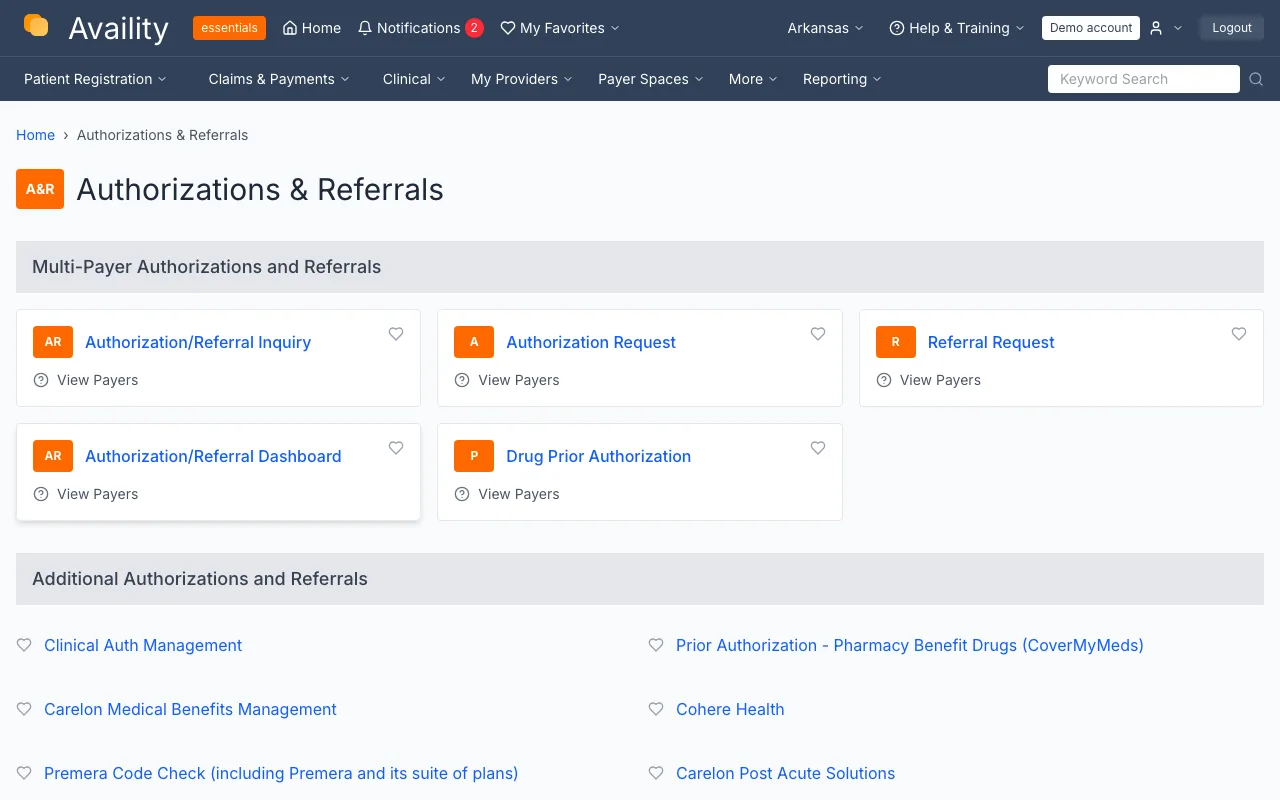Click help icon beside Authorization Request View Payers

pyautogui.click(x=462, y=380)
